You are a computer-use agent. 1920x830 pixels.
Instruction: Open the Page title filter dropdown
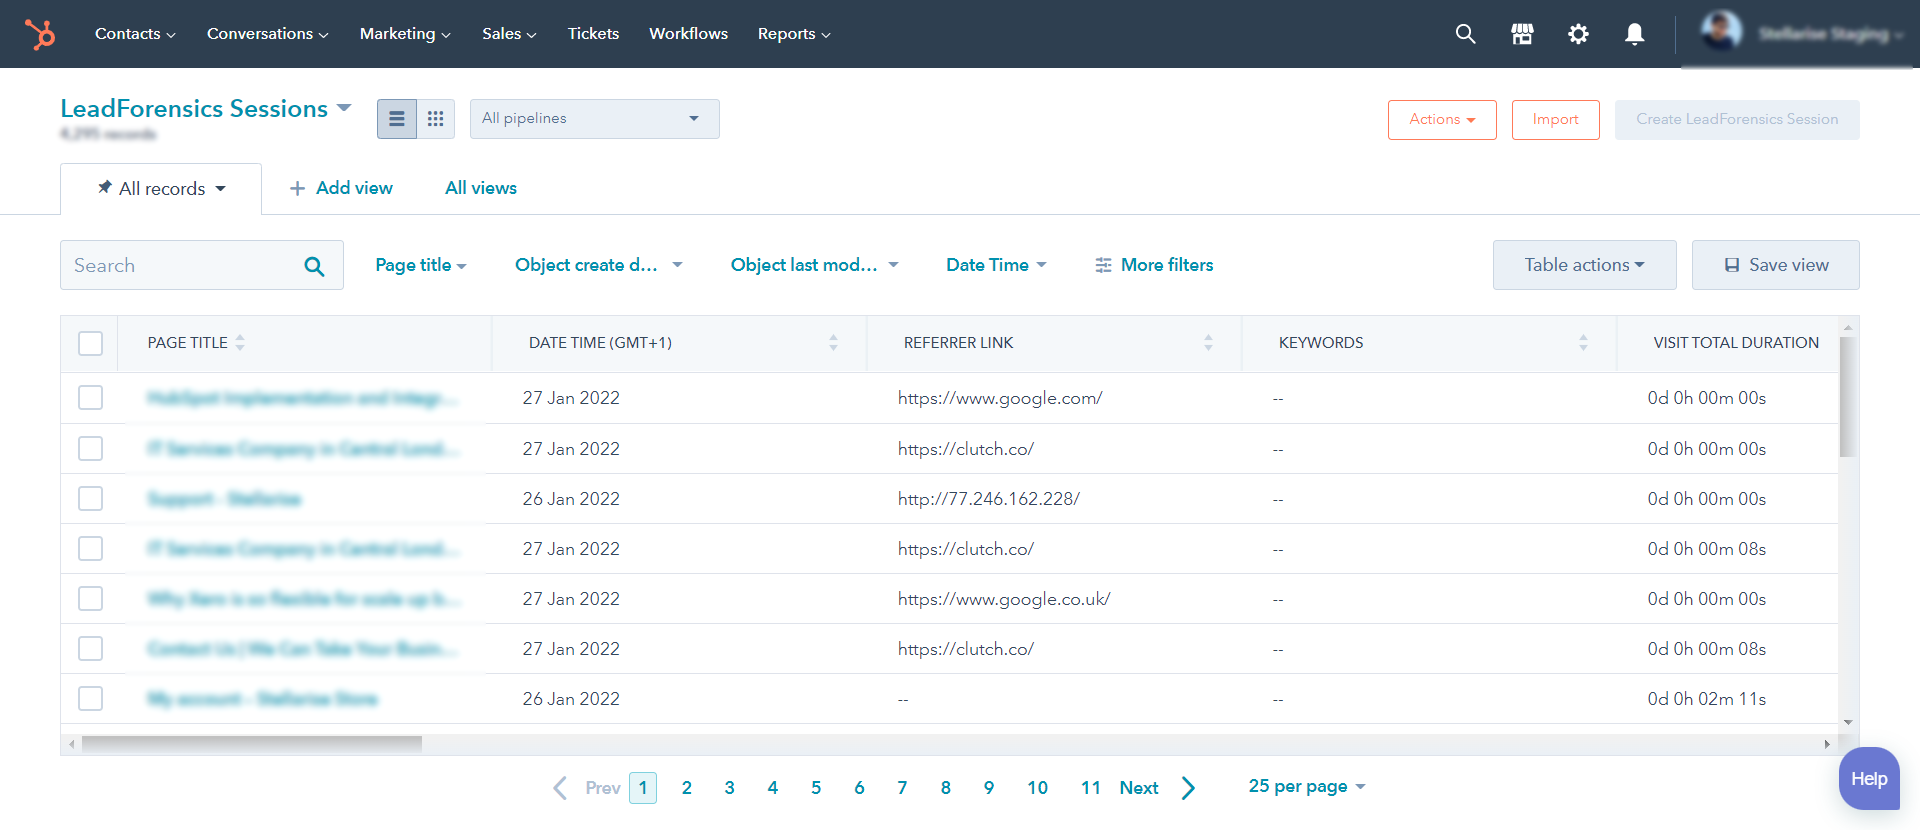(421, 265)
